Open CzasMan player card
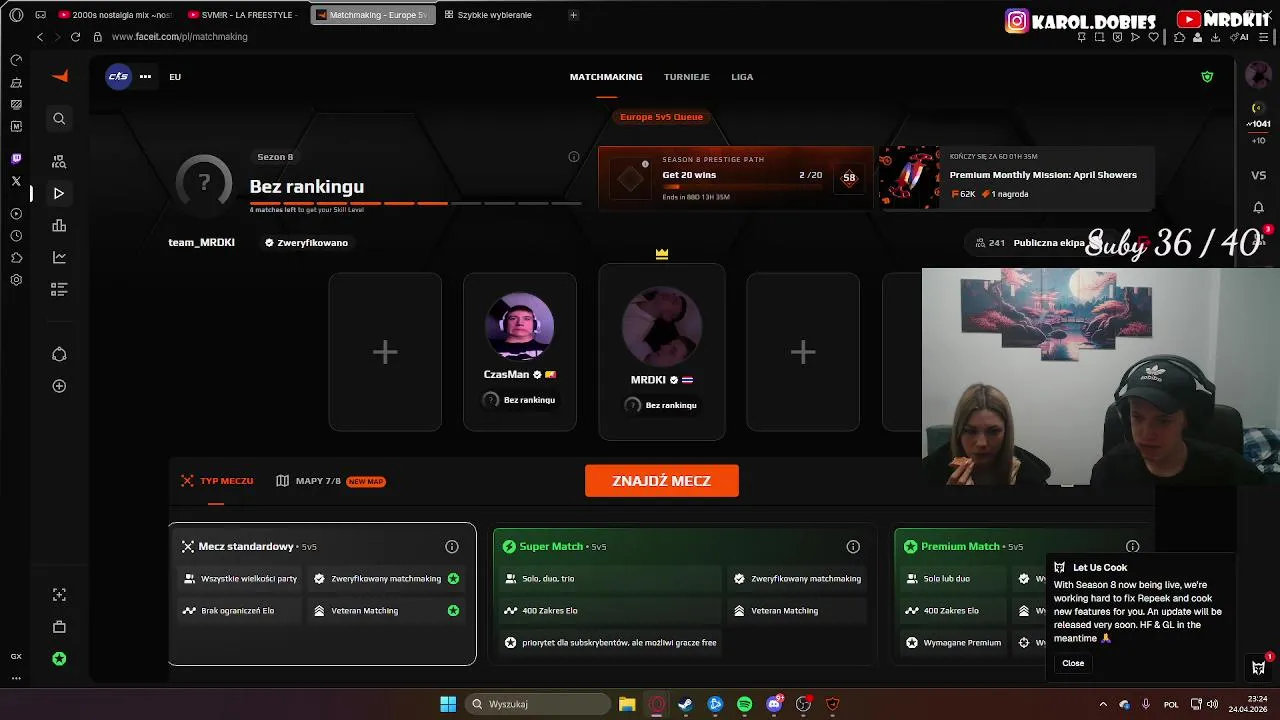The height and width of the screenshot is (720, 1280). pyautogui.click(x=520, y=352)
